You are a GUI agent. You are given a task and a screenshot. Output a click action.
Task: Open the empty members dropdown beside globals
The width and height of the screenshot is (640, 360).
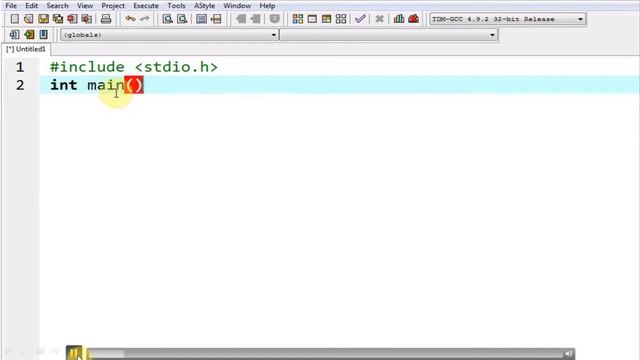pos(389,35)
